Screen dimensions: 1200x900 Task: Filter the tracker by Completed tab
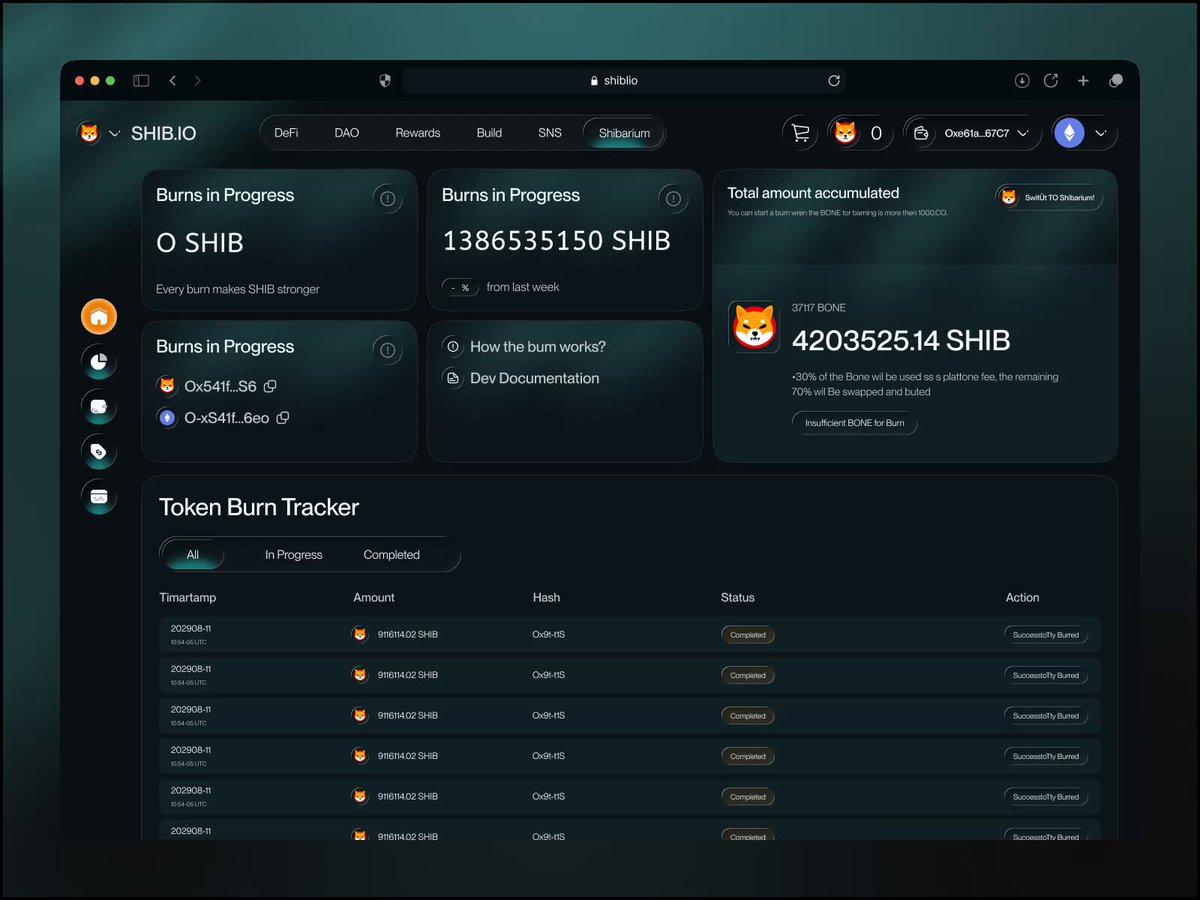click(392, 555)
